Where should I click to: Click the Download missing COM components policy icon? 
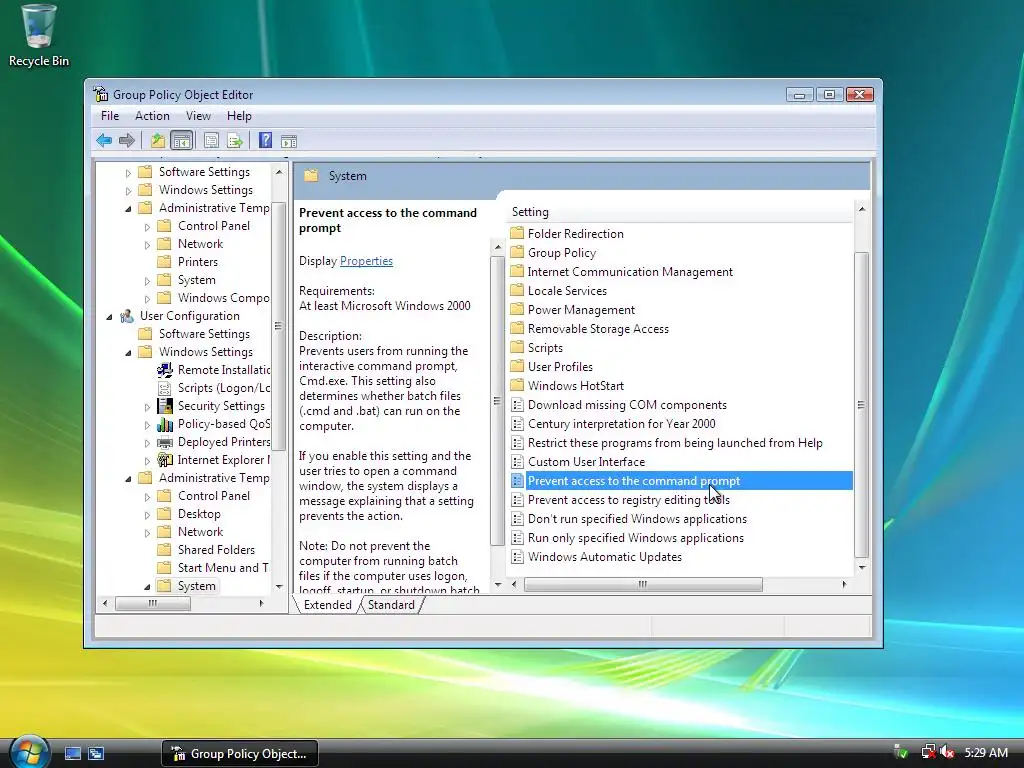(x=517, y=405)
